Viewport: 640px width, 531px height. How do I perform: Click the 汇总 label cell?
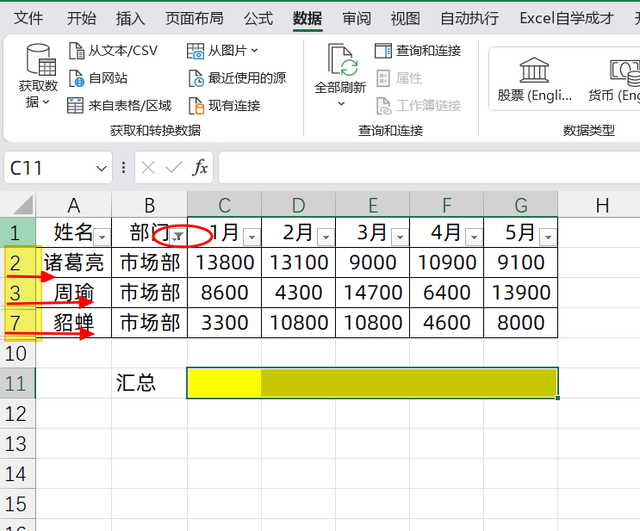click(x=149, y=383)
